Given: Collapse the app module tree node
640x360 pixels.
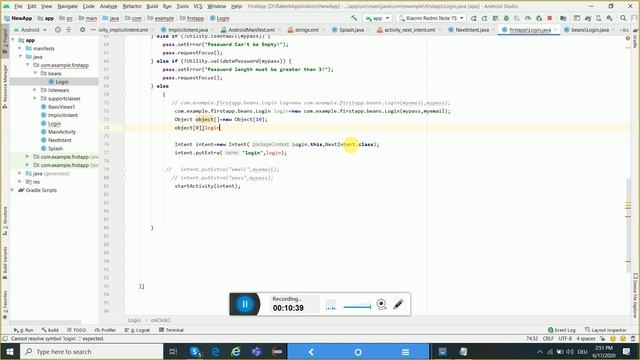Looking at the screenshot, I should (x=13, y=40).
